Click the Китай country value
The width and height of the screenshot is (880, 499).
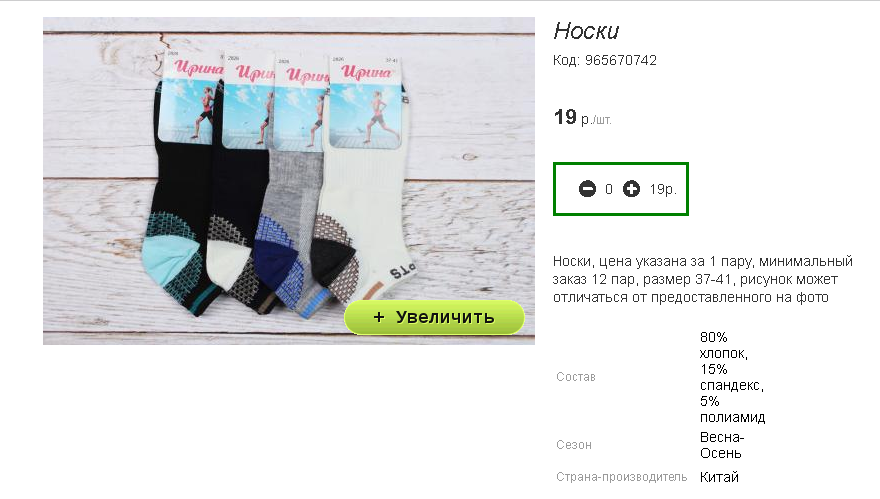[x=719, y=477]
